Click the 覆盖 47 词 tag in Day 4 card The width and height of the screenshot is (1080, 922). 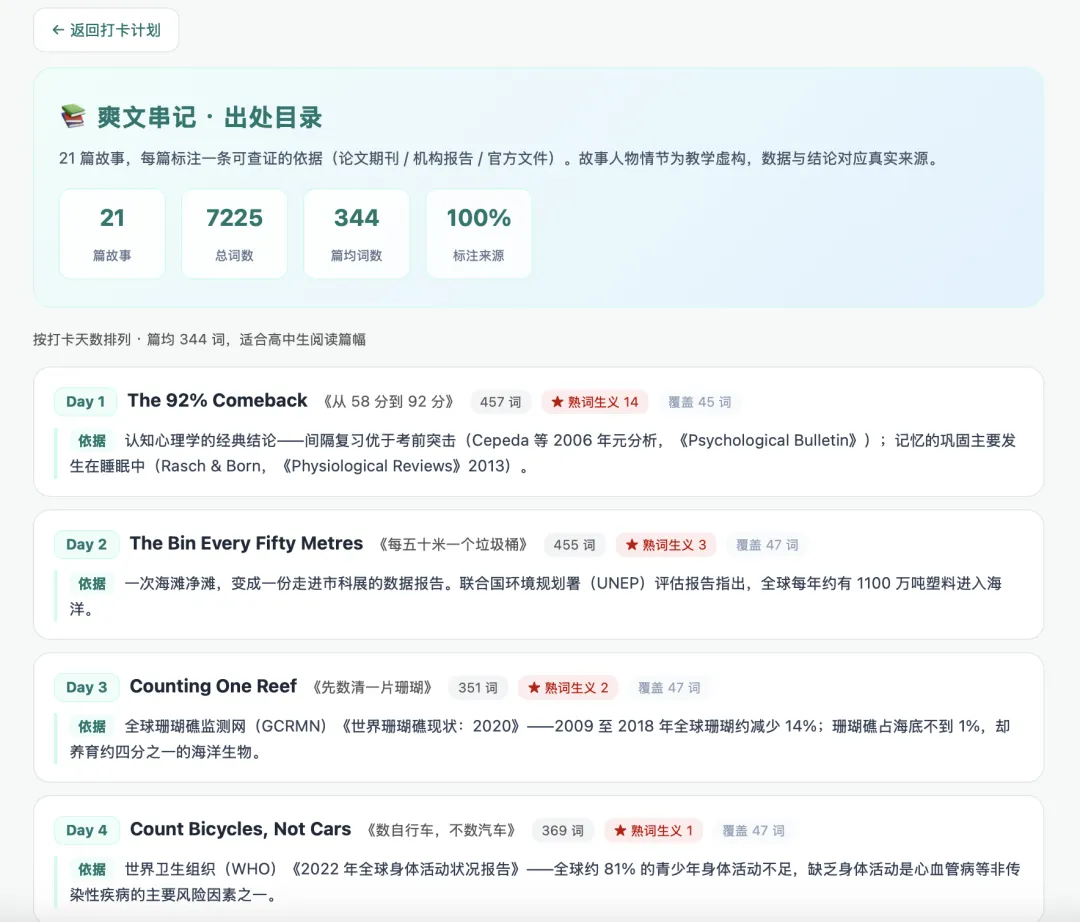click(754, 830)
